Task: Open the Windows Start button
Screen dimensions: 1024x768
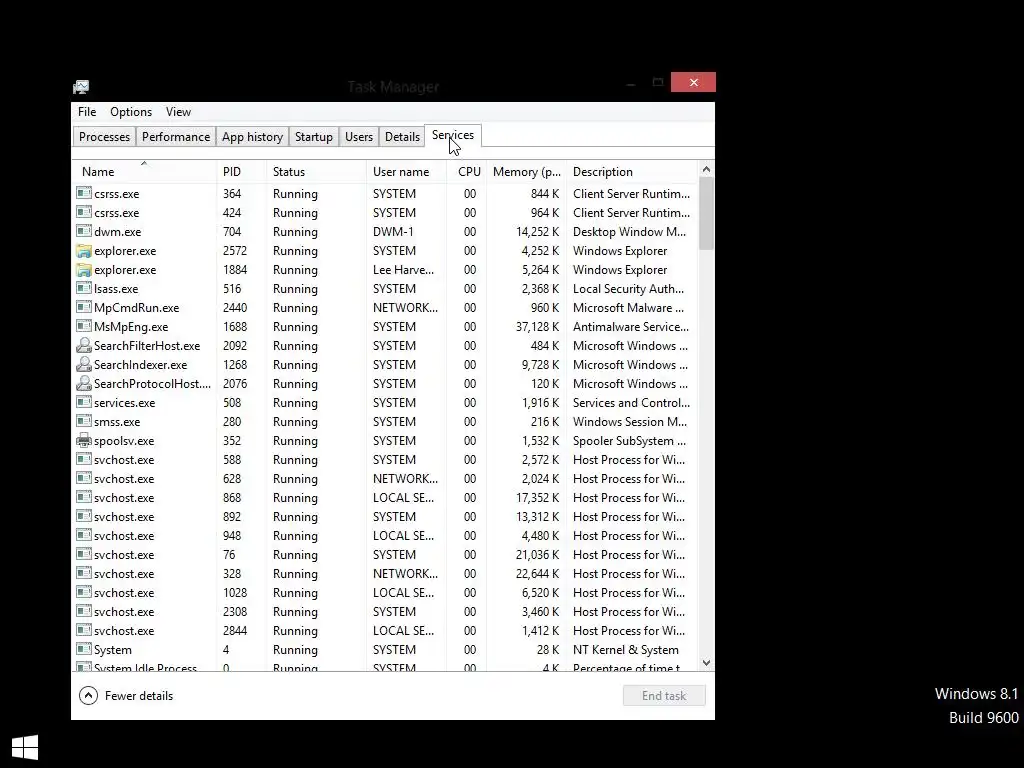Action: click(x=25, y=747)
